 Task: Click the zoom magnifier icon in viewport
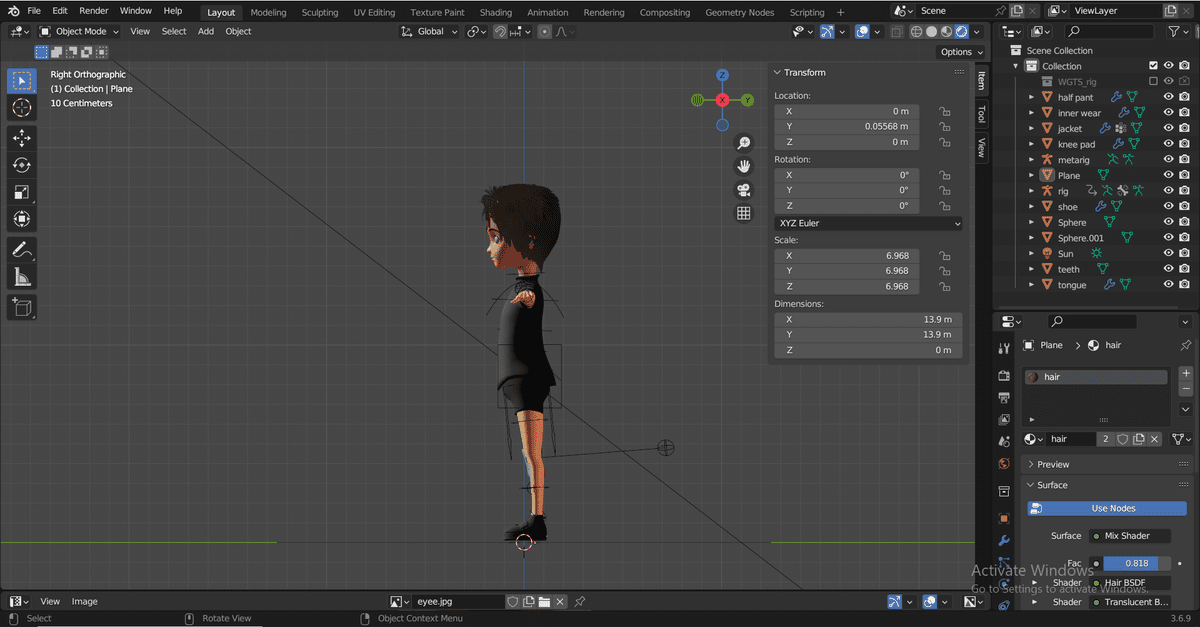(744, 144)
